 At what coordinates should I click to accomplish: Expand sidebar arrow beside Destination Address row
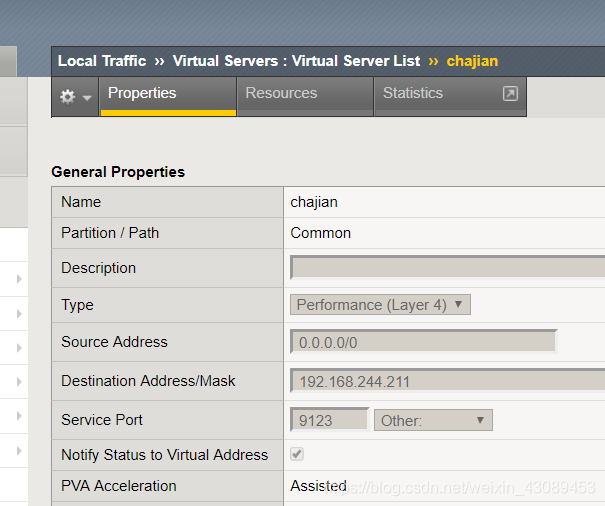coord(19,381)
